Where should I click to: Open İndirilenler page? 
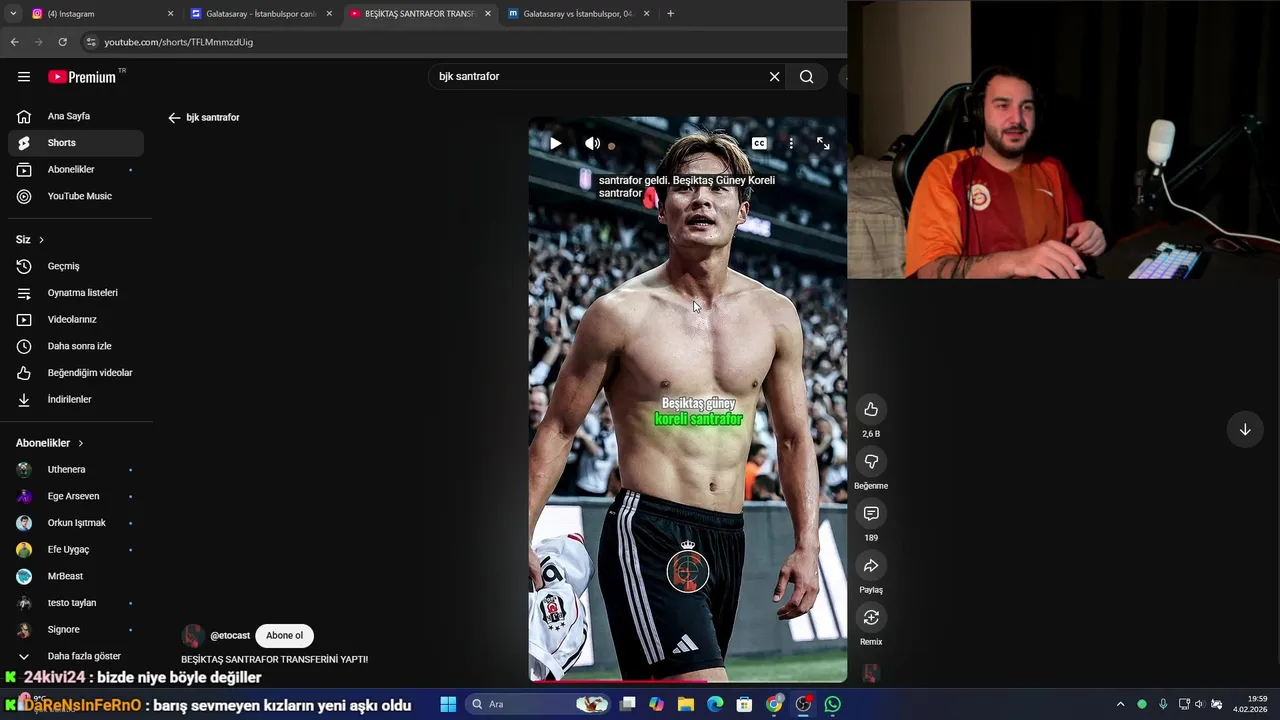[x=76, y=400]
